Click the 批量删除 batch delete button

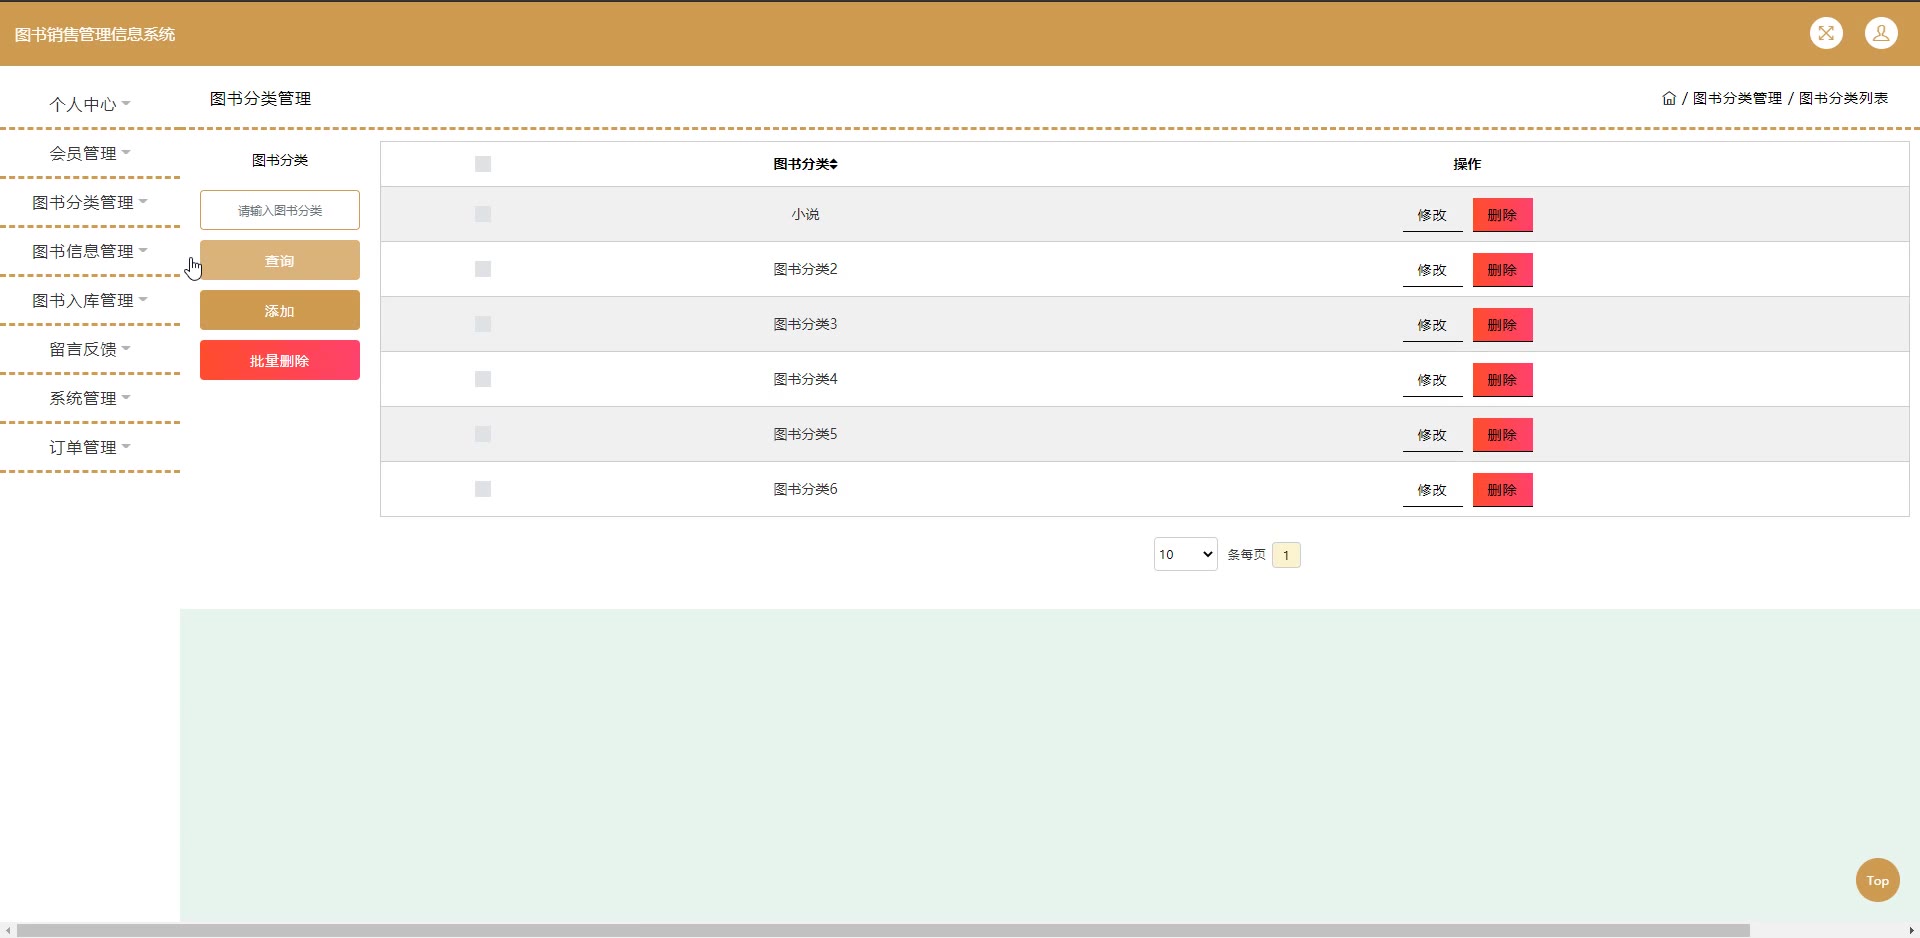(280, 360)
